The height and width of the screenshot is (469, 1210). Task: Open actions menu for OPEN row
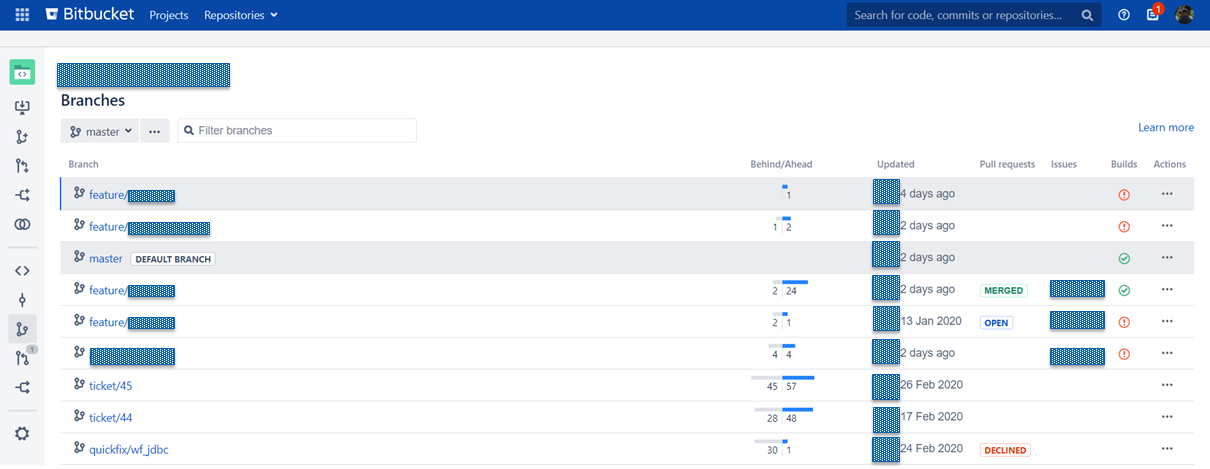(1167, 322)
